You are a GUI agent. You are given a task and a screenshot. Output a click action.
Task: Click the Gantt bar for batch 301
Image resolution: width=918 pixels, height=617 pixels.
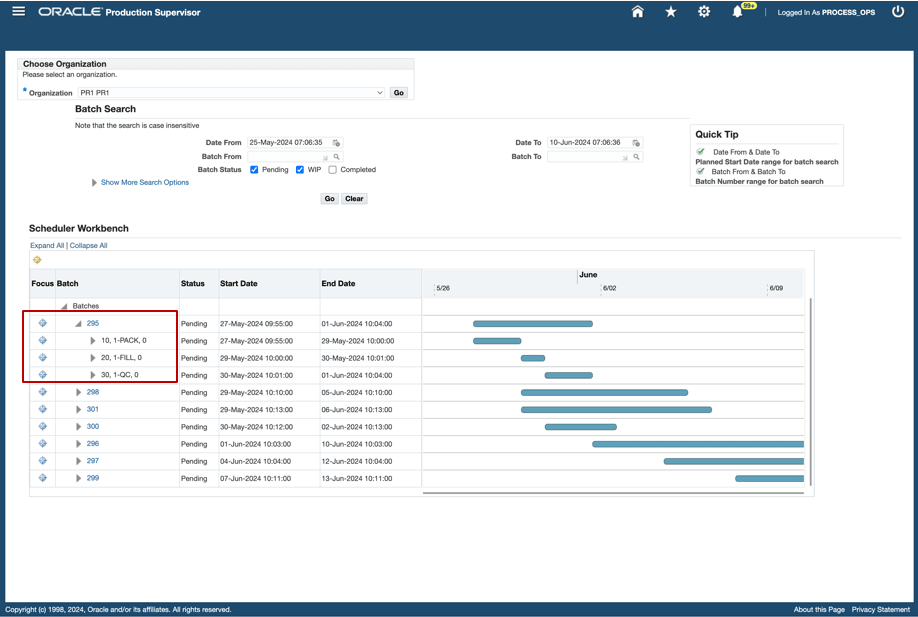[616, 410]
